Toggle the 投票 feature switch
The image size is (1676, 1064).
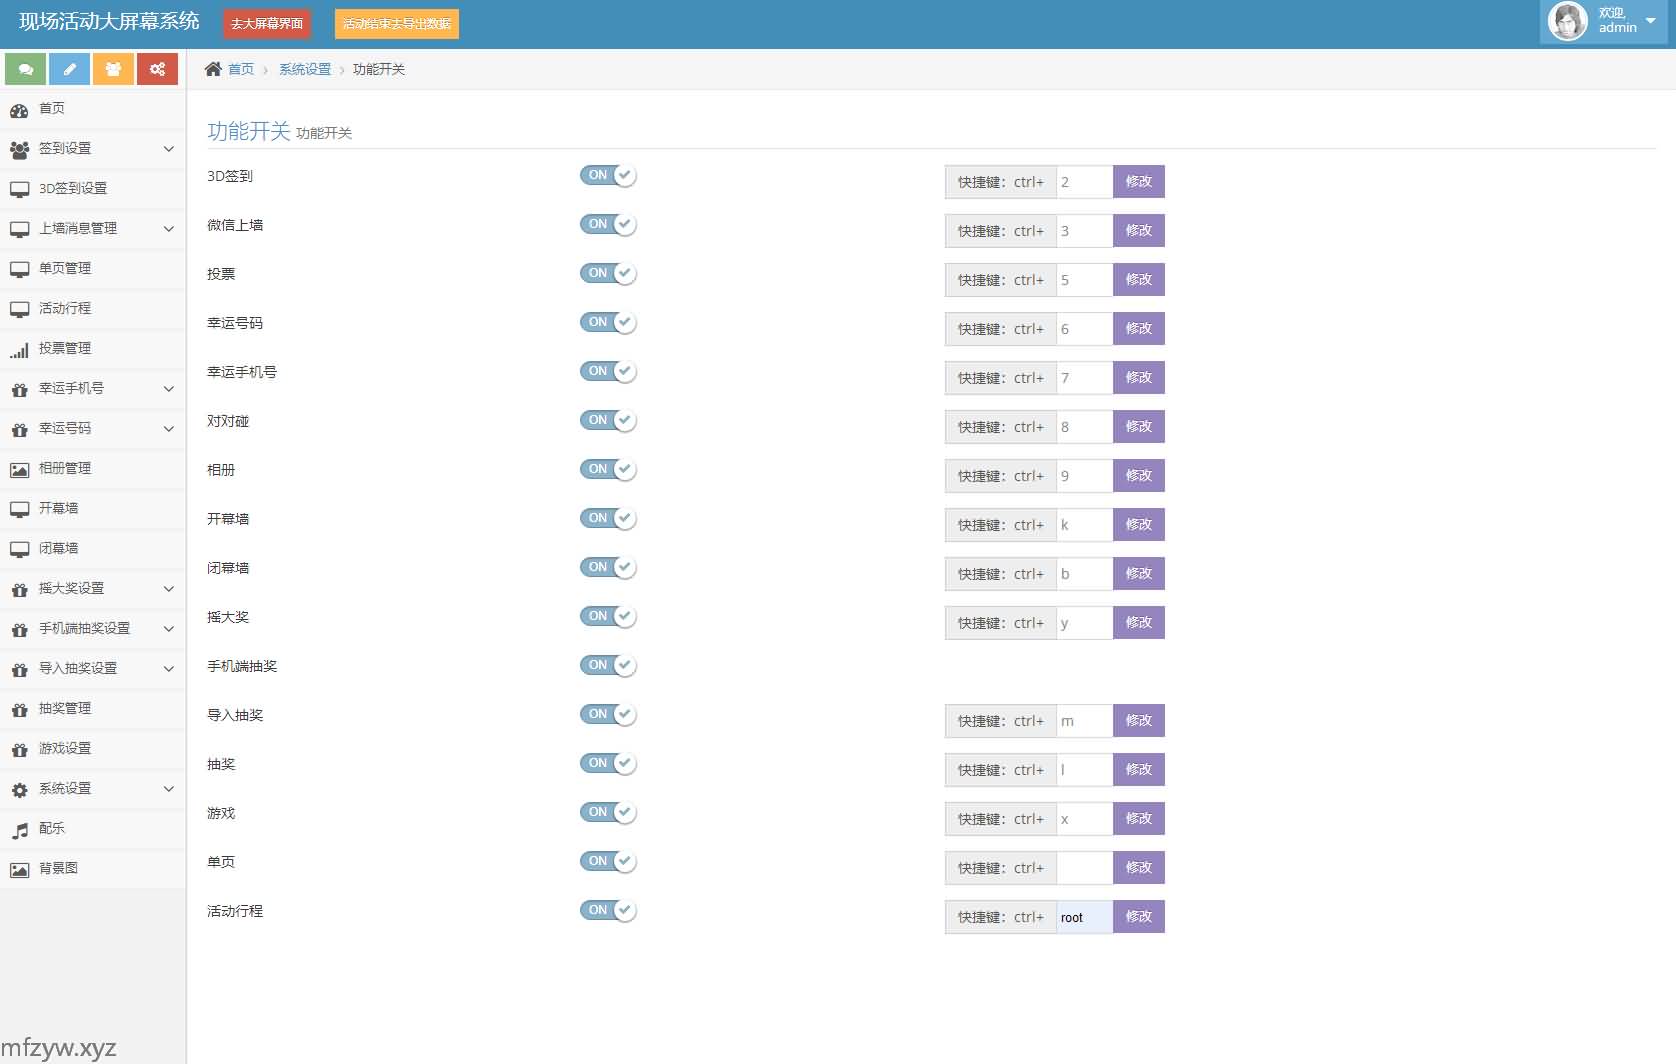pos(608,274)
